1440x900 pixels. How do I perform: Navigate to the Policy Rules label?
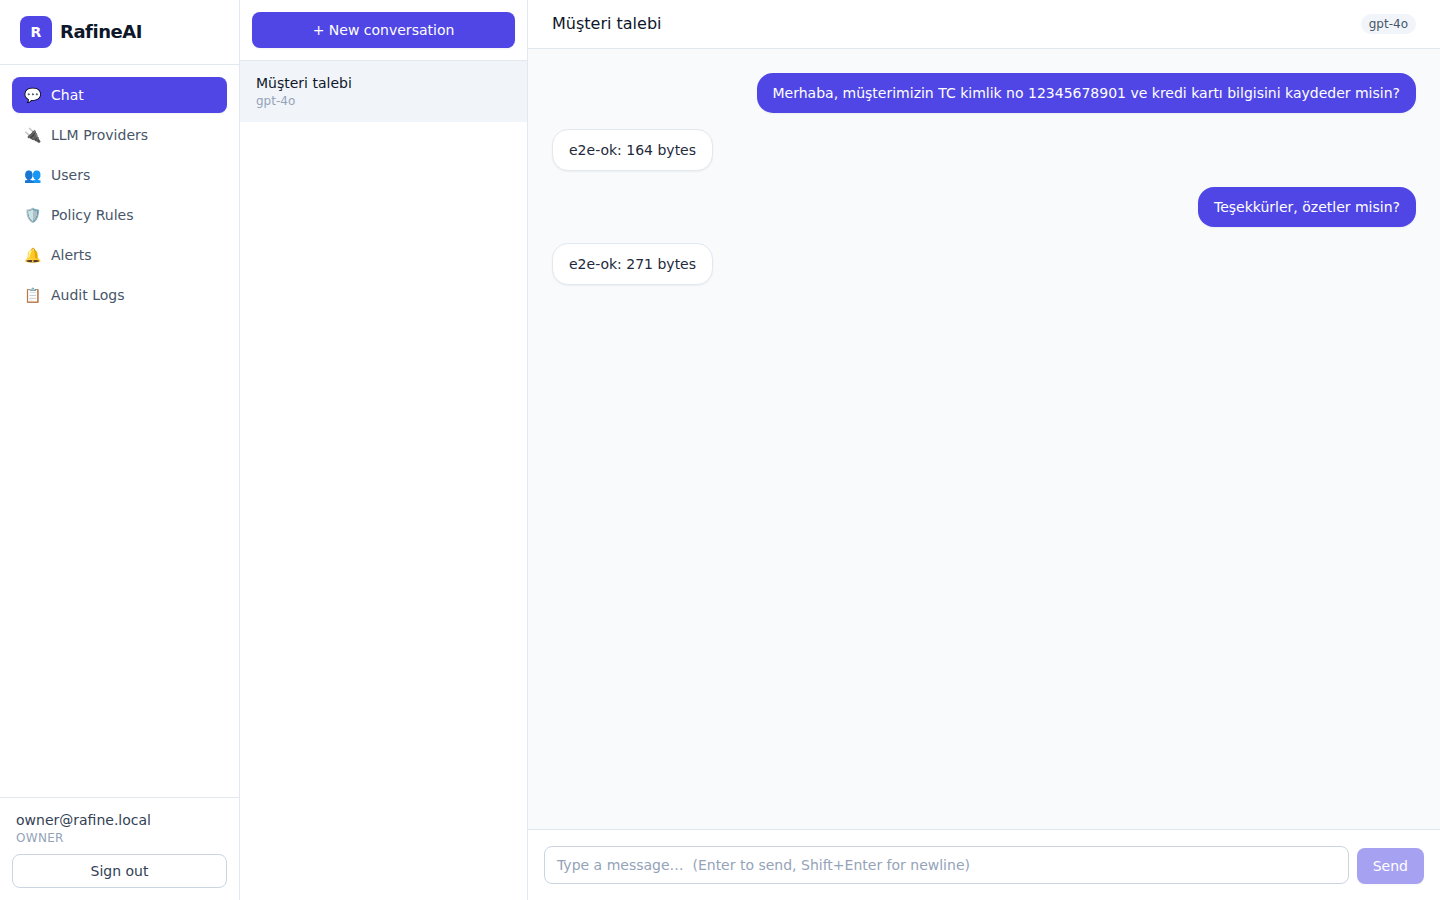pos(92,215)
